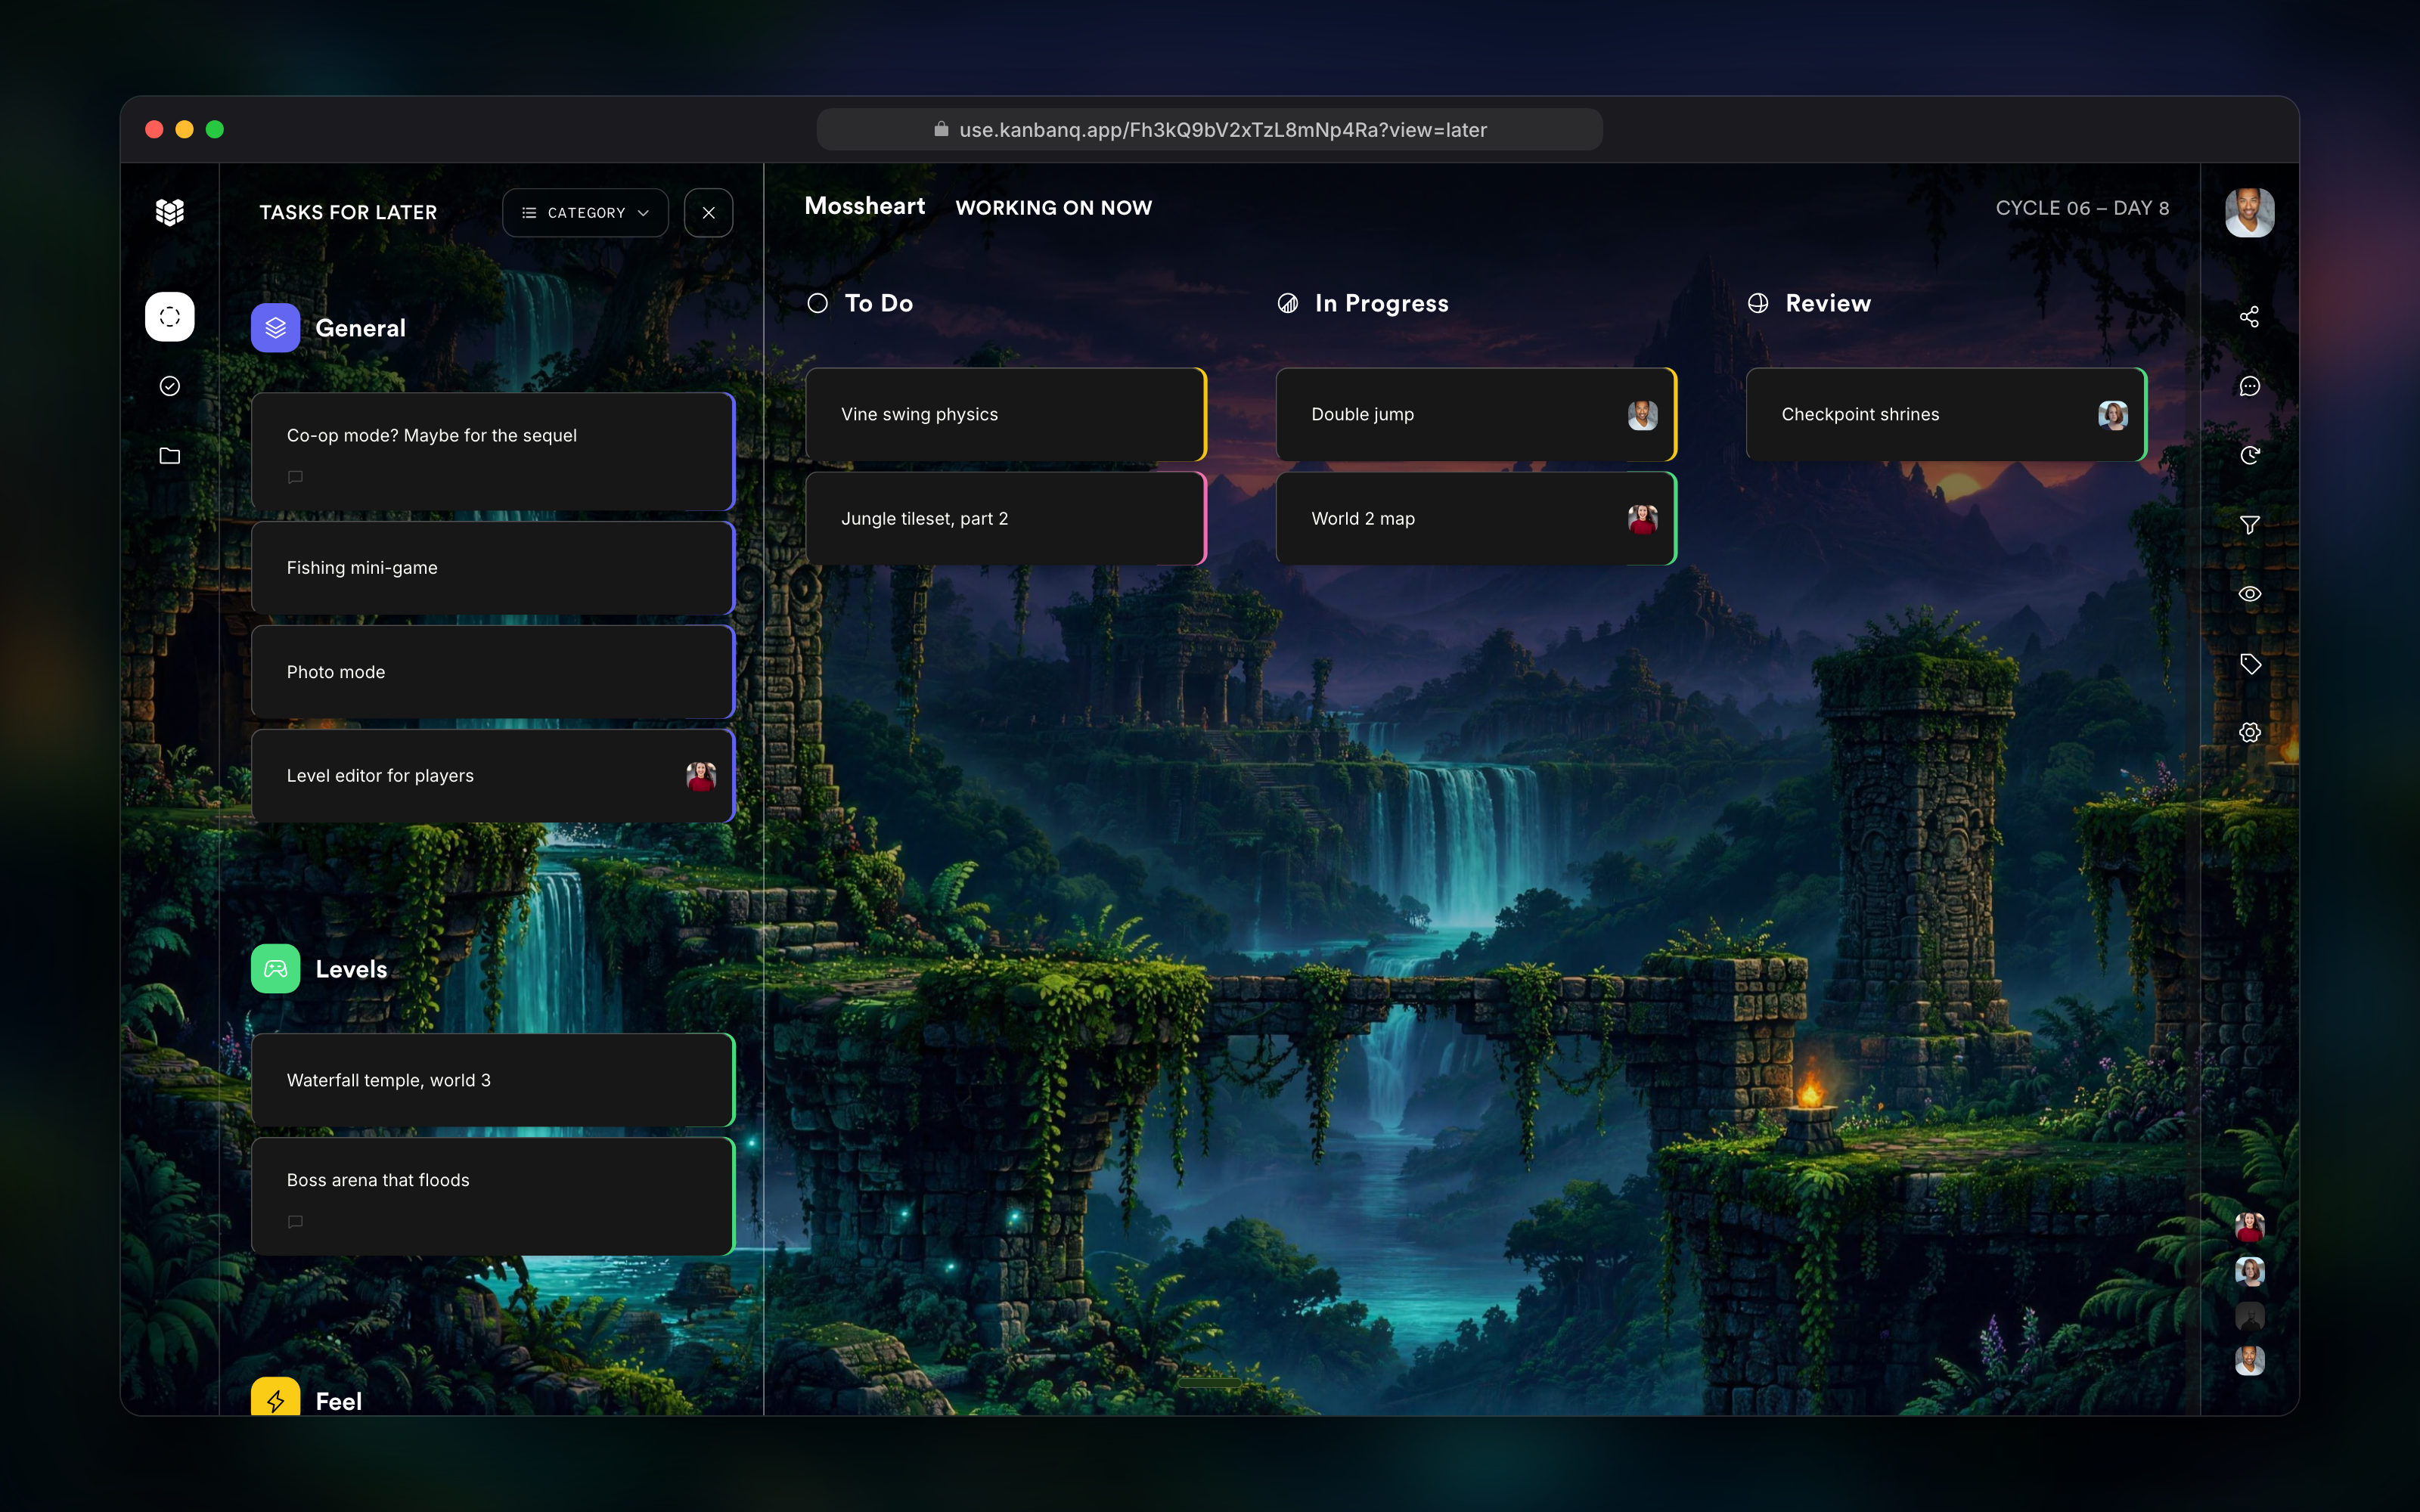The width and height of the screenshot is (2420, 1512).
Task: Open the Photo mode card
Action: pyautogui.click(x=493, y=672)
